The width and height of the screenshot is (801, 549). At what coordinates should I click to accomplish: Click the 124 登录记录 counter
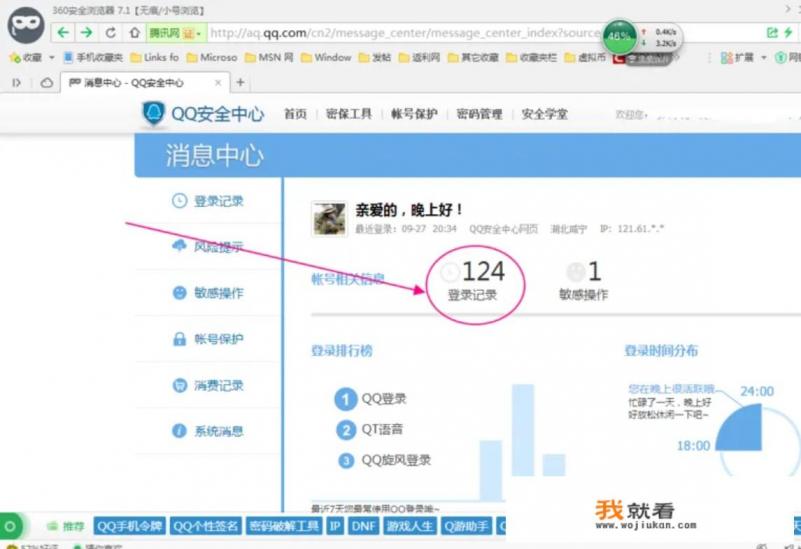click(473, 281)
